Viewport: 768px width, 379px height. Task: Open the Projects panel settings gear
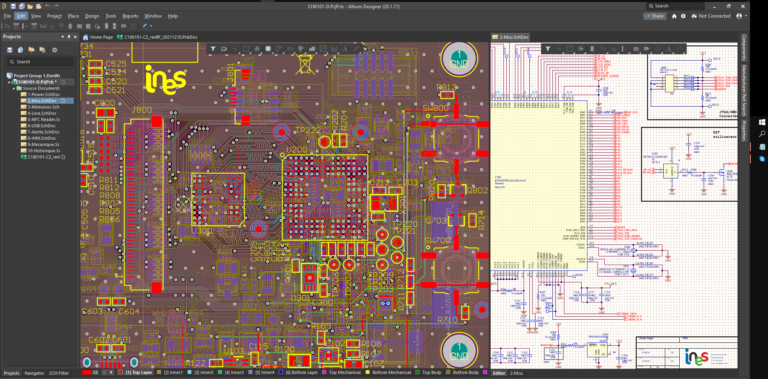[x=54, y=50]
